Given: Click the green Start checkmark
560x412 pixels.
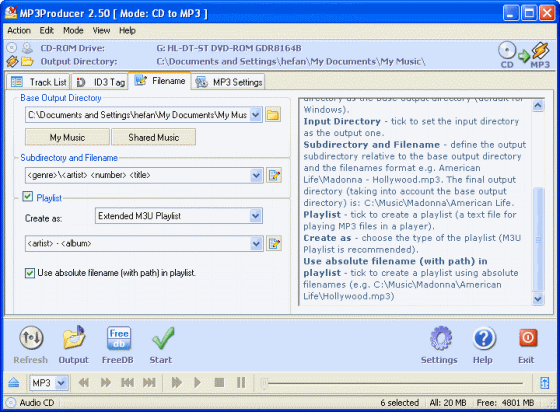Looking at the screenshot, I should (x=163, y=338).
